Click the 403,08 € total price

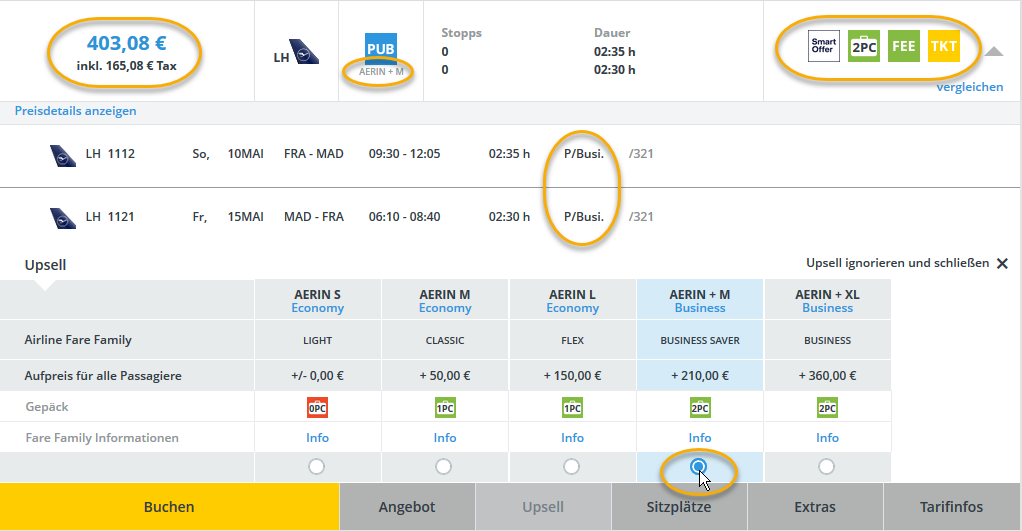(126, 43)
